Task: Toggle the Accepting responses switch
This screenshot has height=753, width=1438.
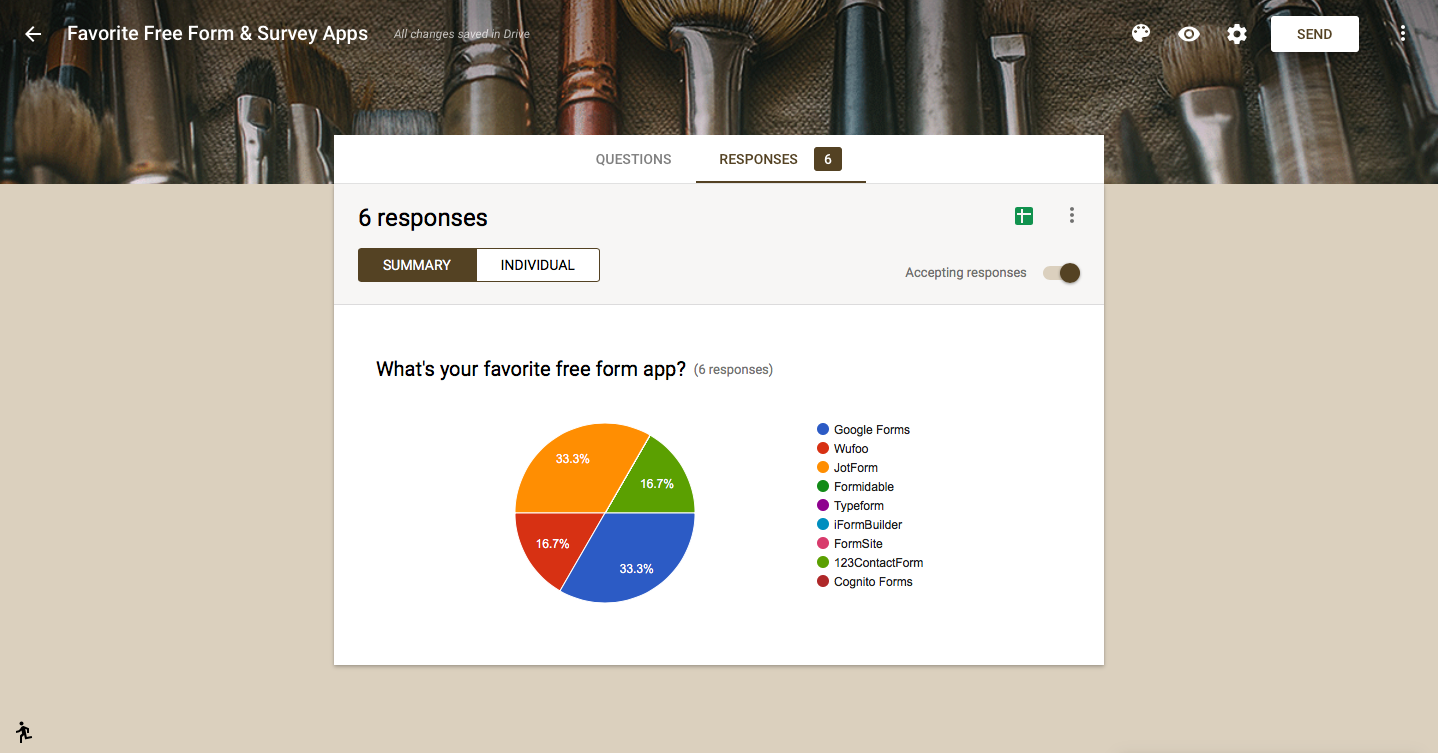Action: [1062, 273]
